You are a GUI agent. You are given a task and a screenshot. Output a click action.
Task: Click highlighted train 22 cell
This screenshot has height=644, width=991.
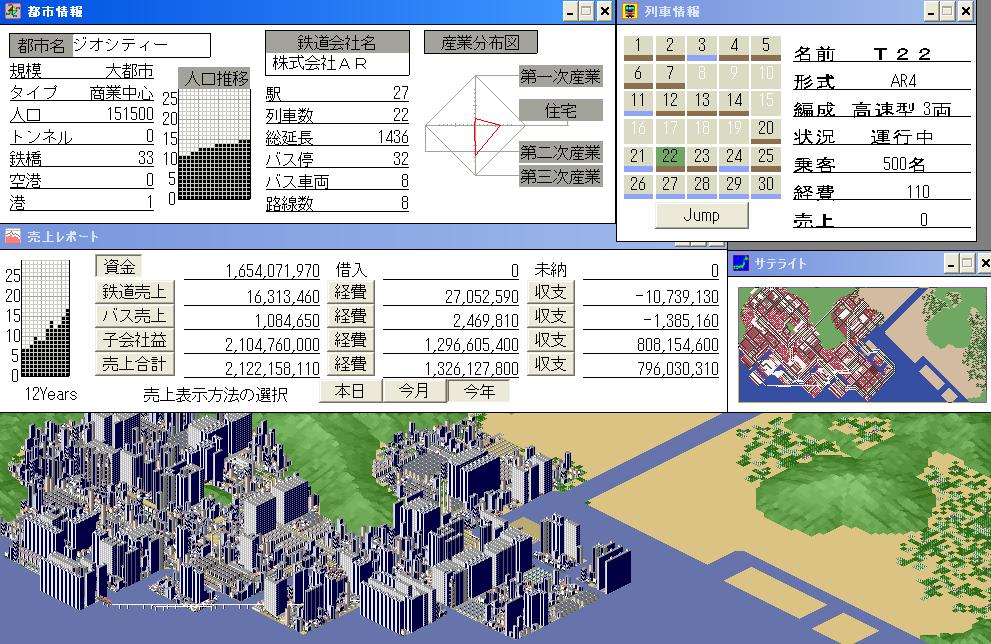point(670,158)
